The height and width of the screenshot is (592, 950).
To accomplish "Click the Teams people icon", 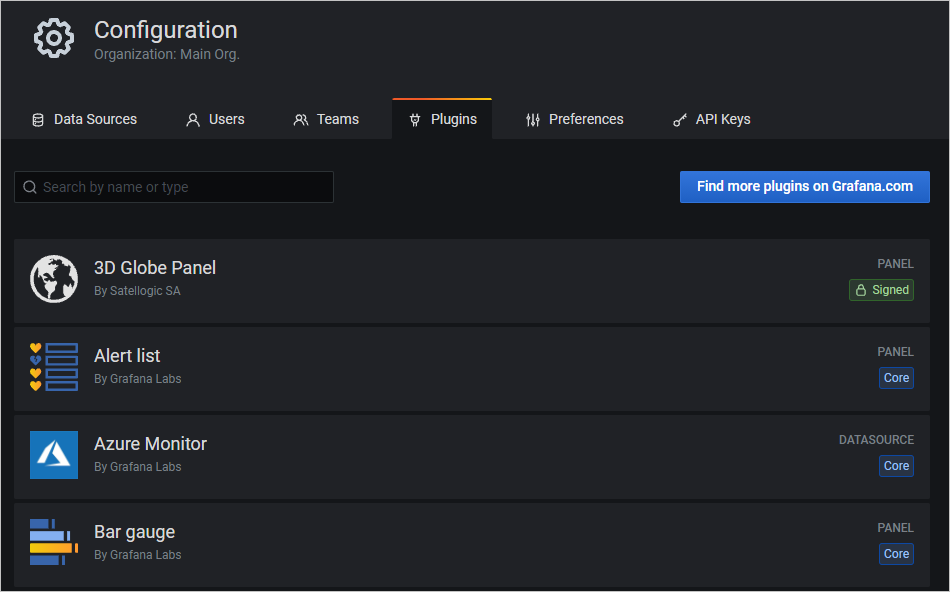I will point(301,120).
